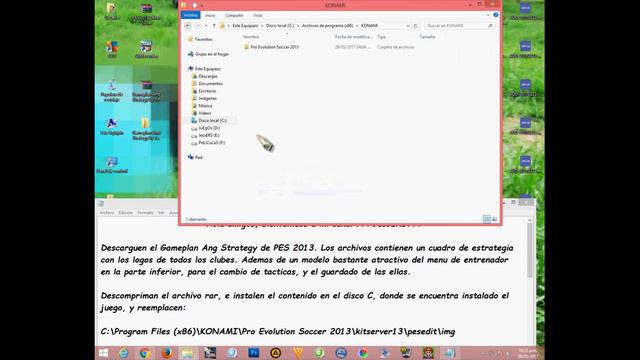Open Explorer help with the question mark
640x360 pixels.
pos(496,15)
